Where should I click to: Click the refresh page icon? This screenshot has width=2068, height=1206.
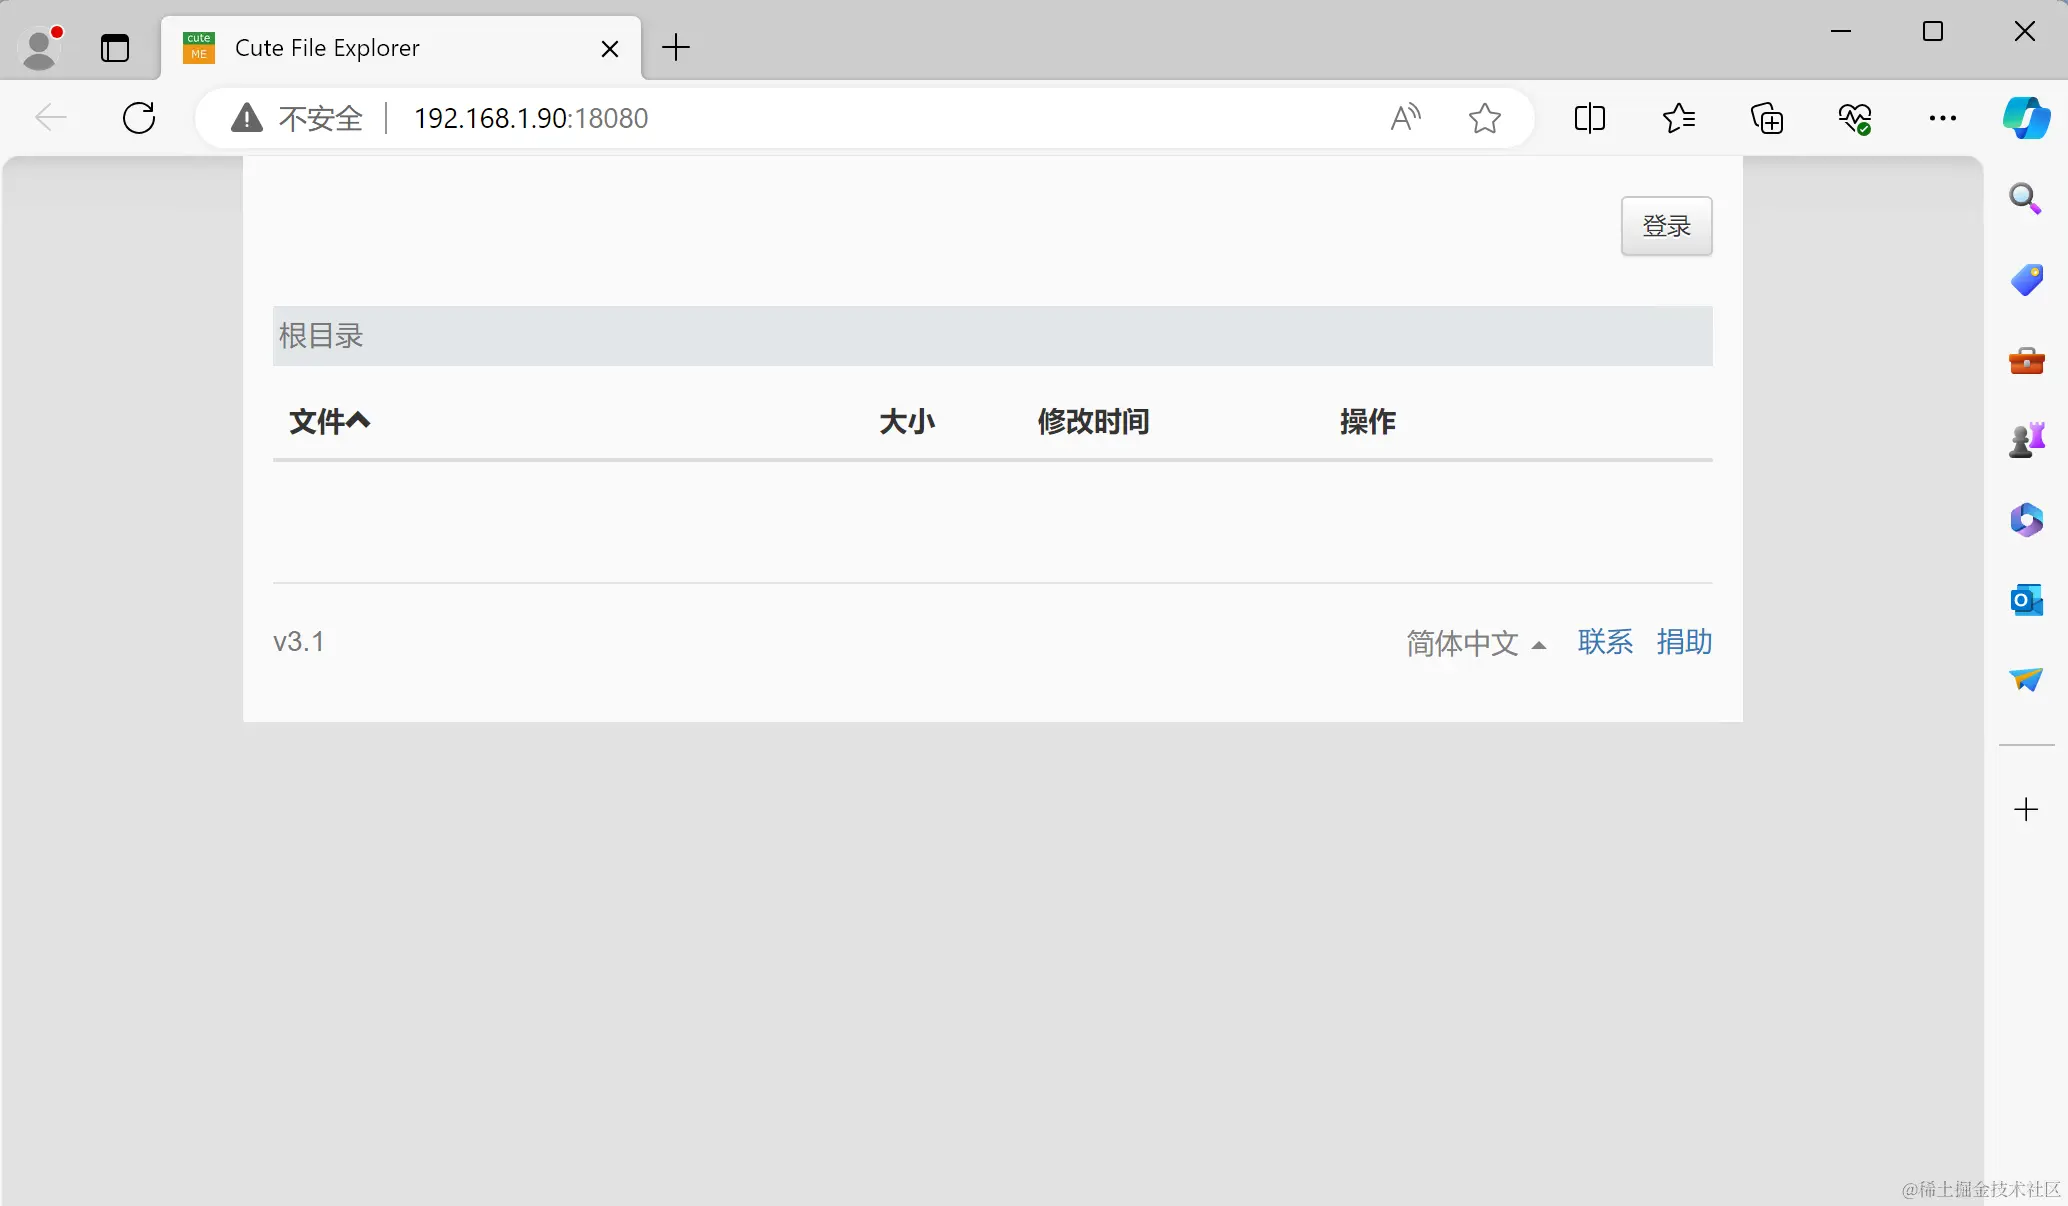(139, 118)
